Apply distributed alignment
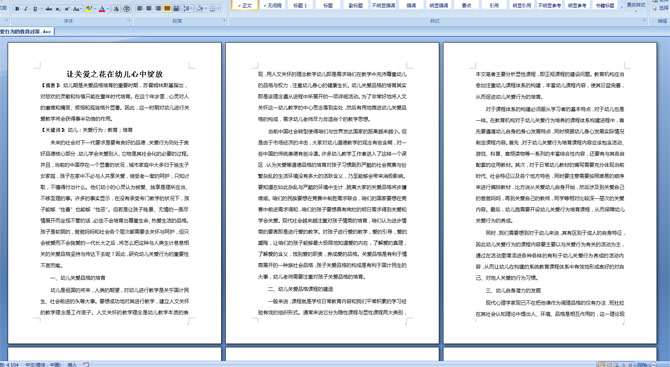 coord(176,9)
